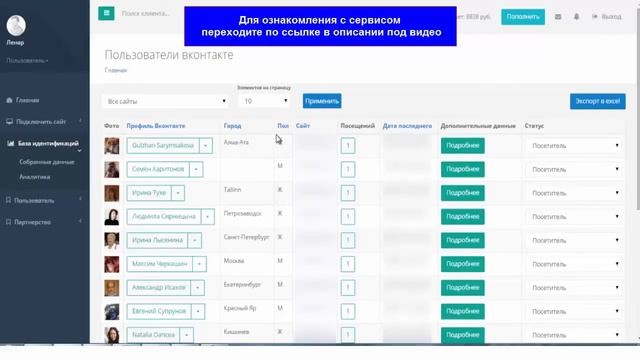Click Подробнее in Gulzhan Sarymsakova row
The height and width of the screenshot is (360, 640).
(462, 146)
